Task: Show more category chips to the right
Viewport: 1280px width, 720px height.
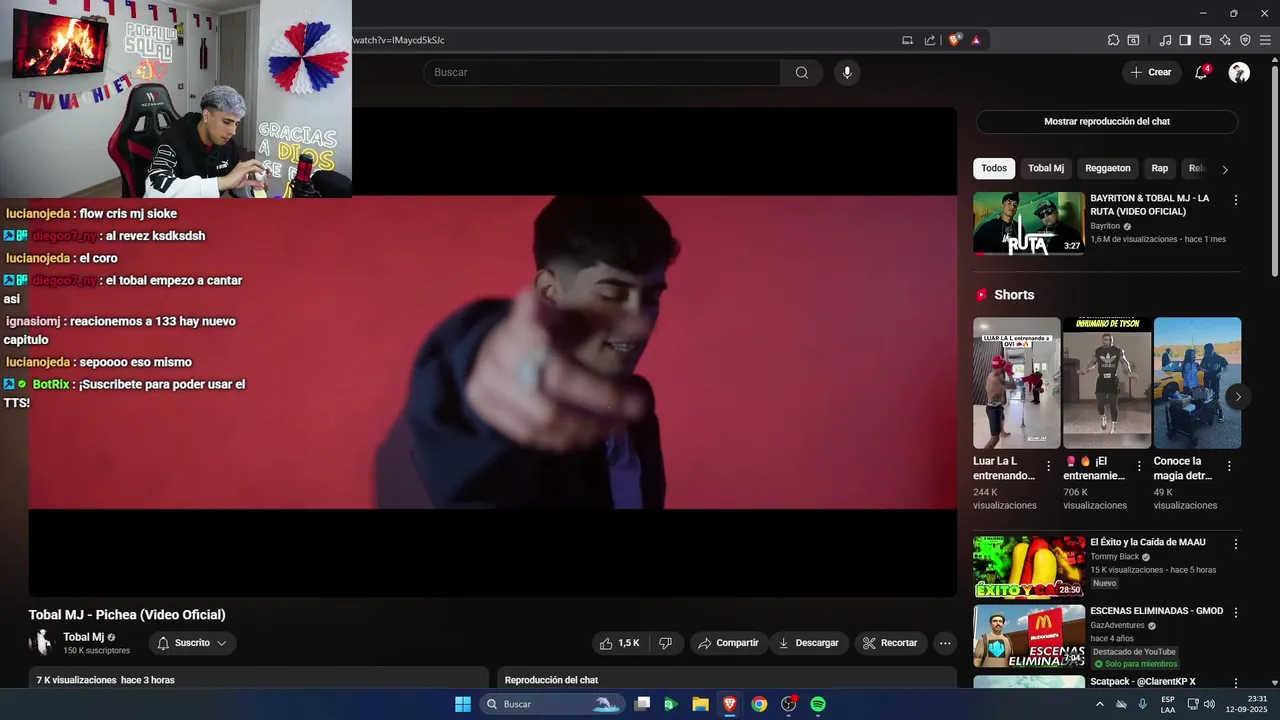Action: [x=1225, y=169]
